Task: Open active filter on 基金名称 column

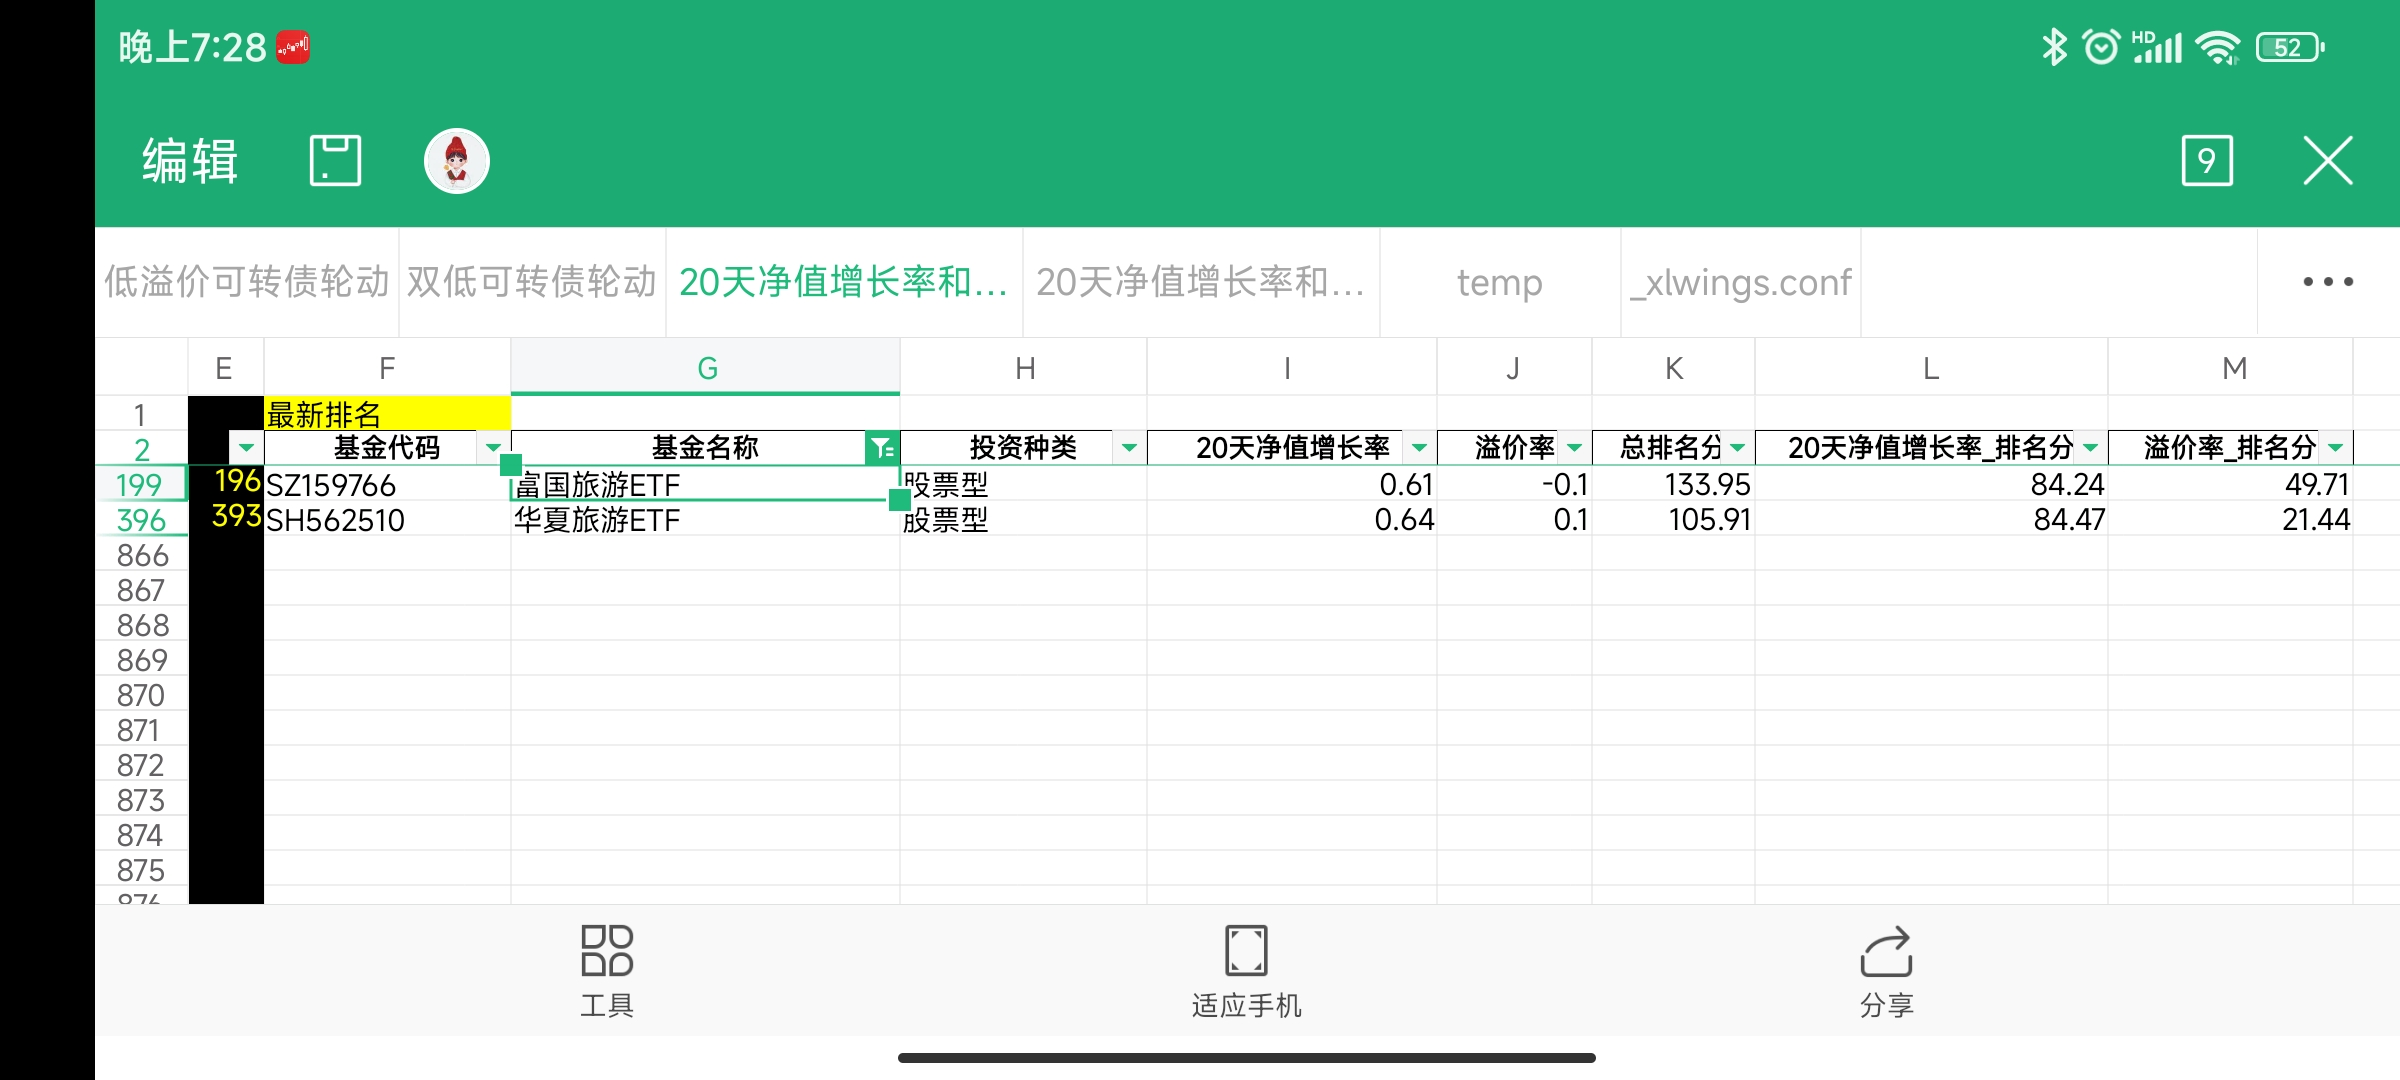Action: click(x=881, y=448)
